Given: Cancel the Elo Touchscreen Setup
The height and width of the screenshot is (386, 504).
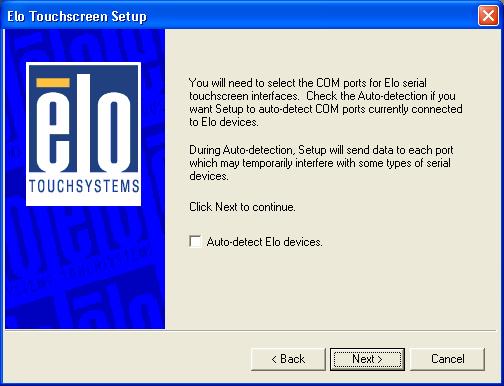Looking at the screenshot, I should click(447, 359).
